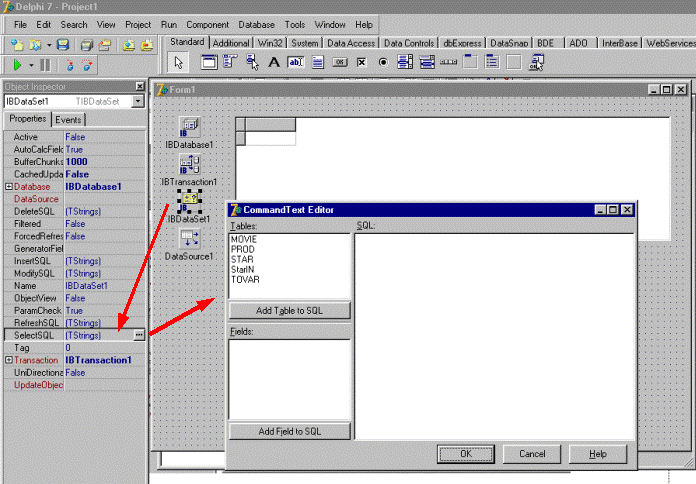
Task: Pick the ComboBox component
Action: point(427,62)
